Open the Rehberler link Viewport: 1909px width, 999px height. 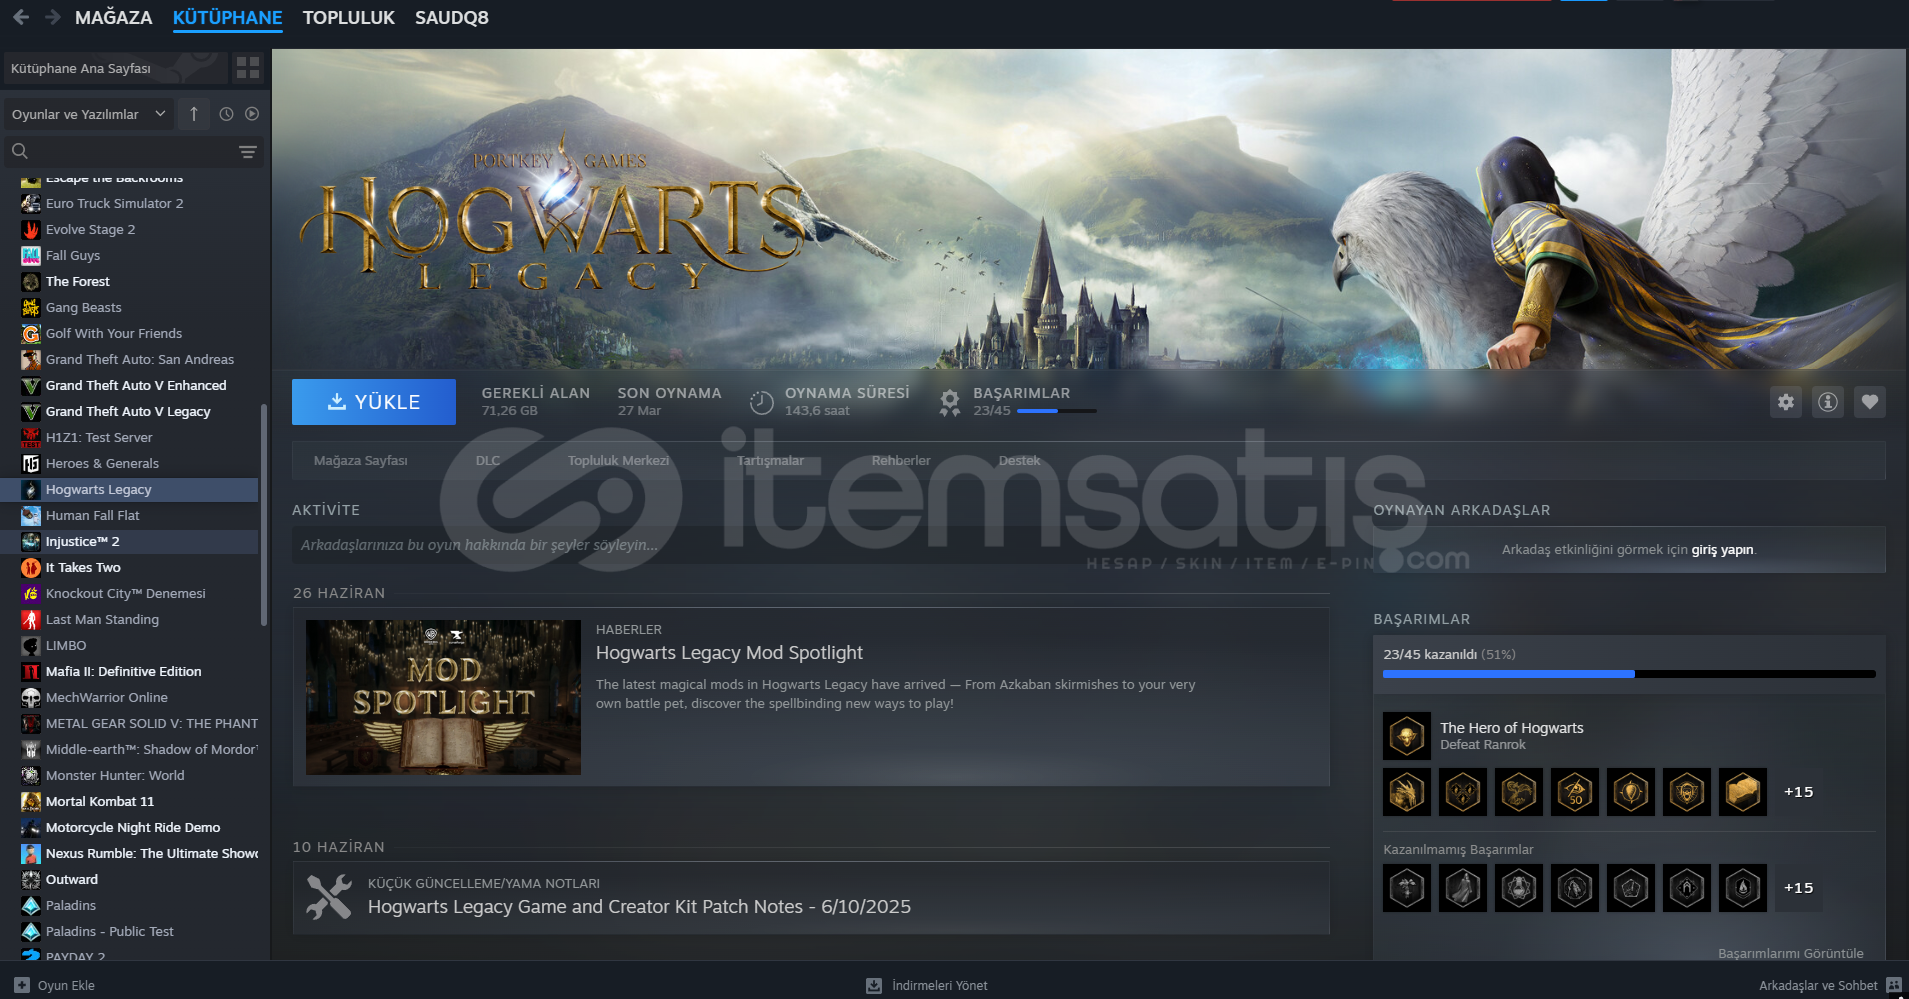pos(901,460)
